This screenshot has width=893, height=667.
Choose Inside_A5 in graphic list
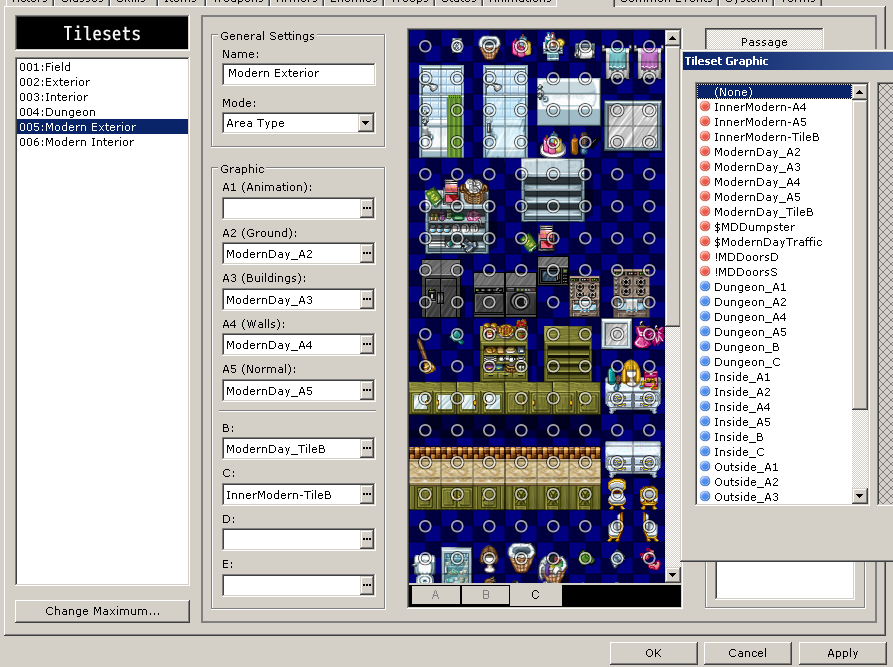coord(775,422)
